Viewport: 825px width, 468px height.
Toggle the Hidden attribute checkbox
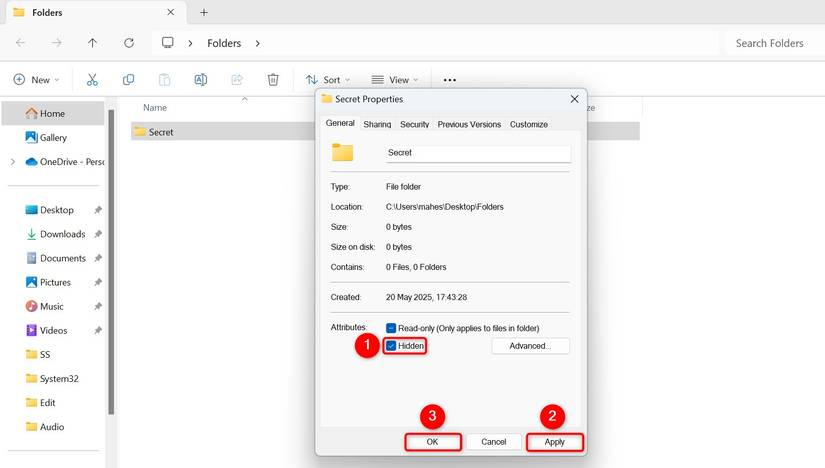[391, 346]
